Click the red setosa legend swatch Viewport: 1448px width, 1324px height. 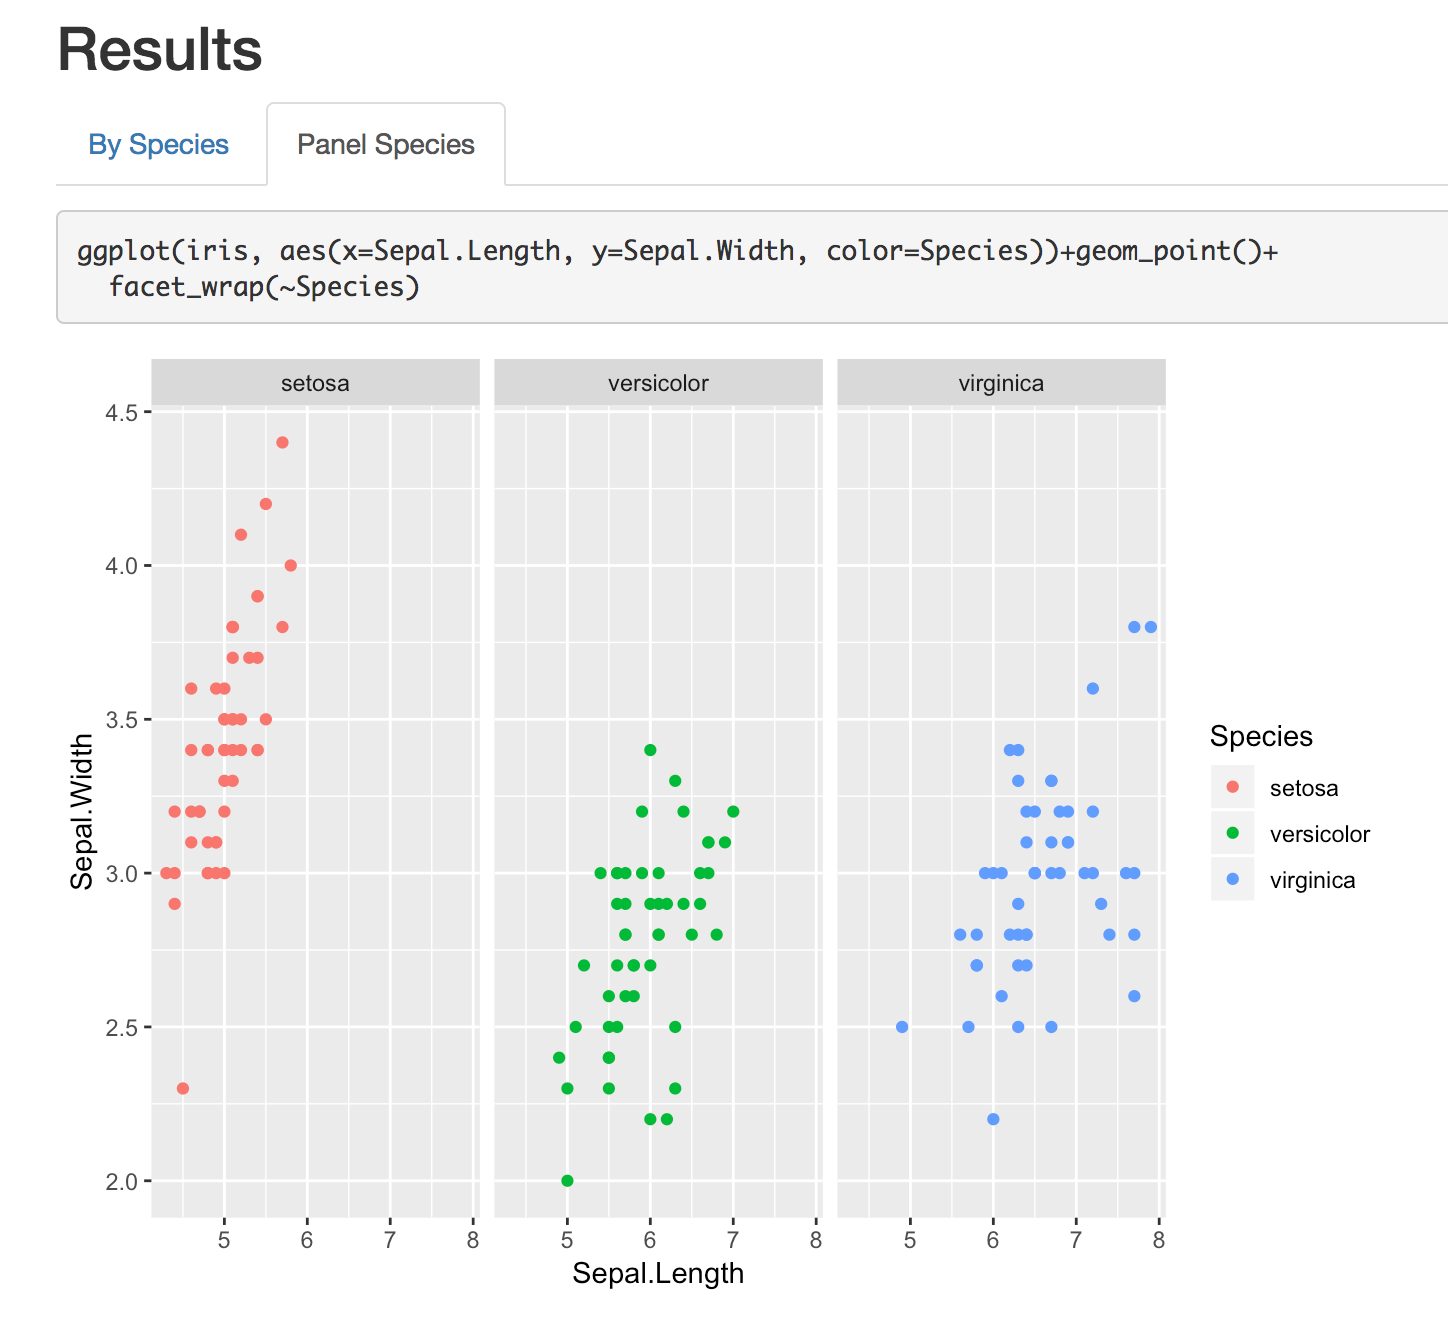pyautogui.click(x=1232, y=787)
